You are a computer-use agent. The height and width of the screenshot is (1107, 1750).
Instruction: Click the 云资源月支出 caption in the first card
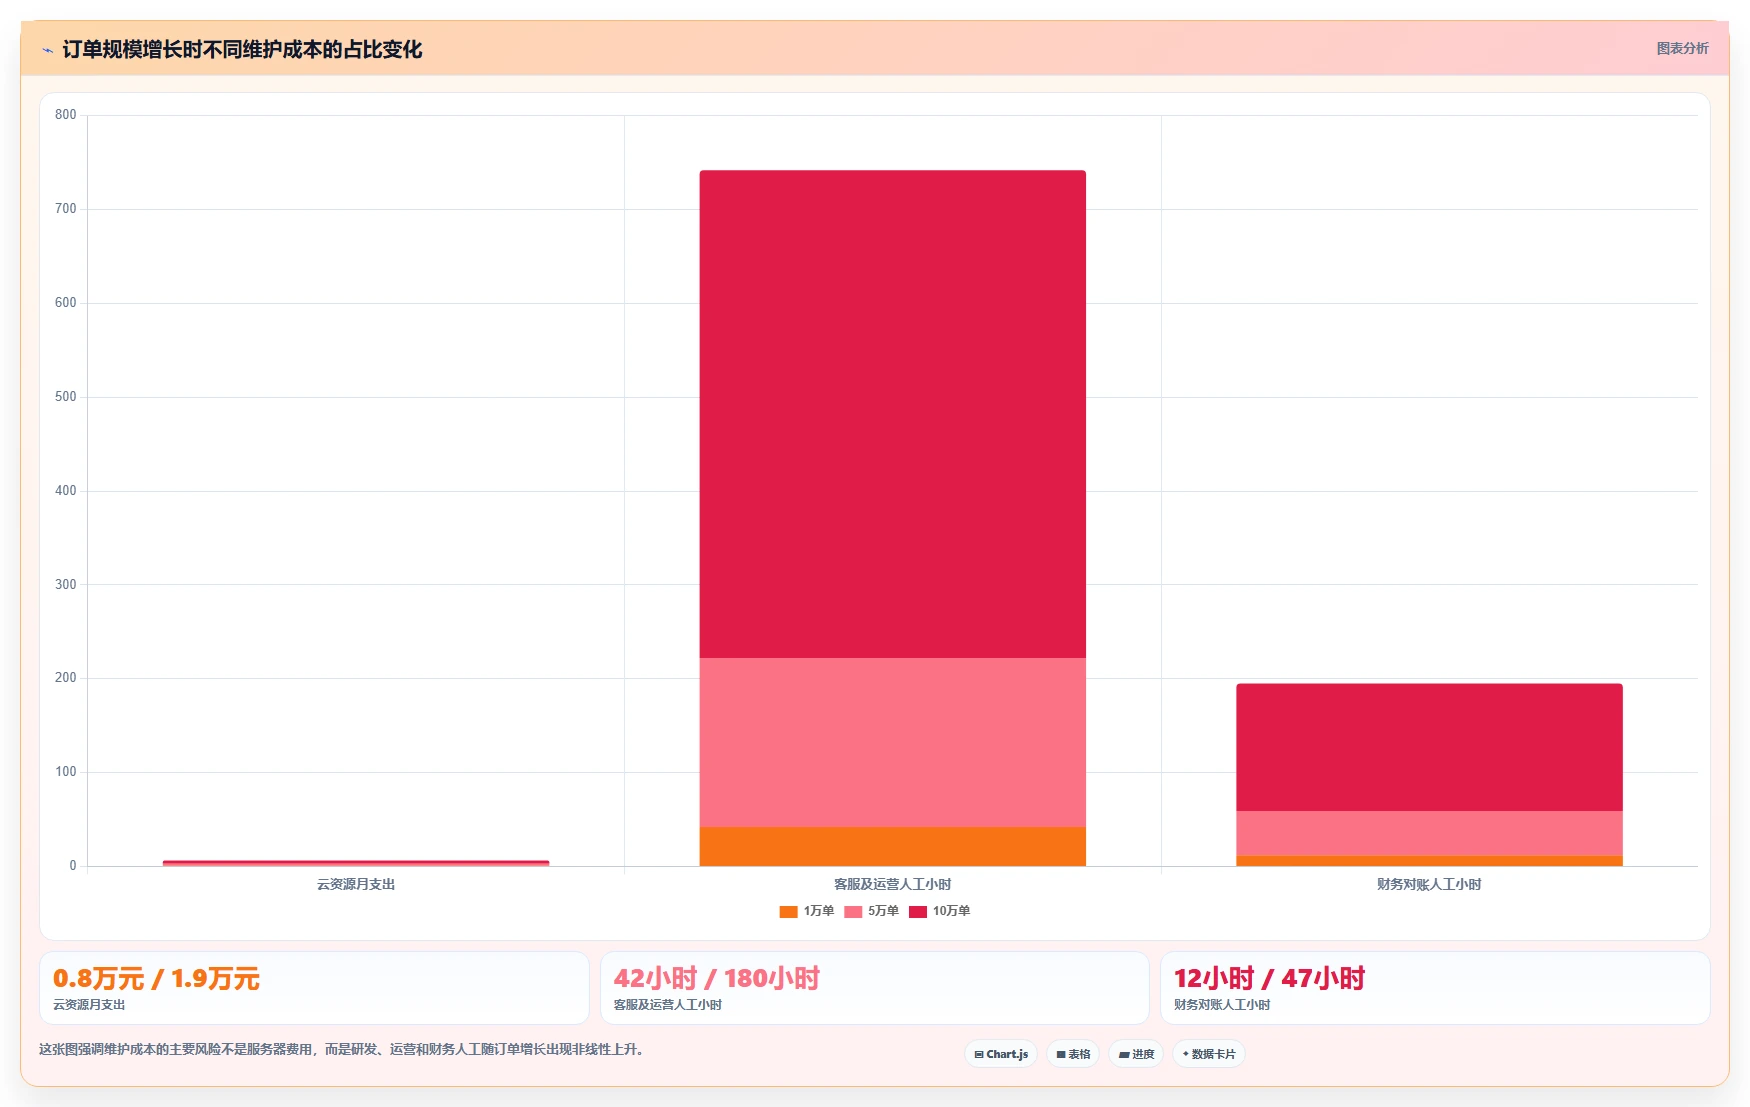(89, 1005)
